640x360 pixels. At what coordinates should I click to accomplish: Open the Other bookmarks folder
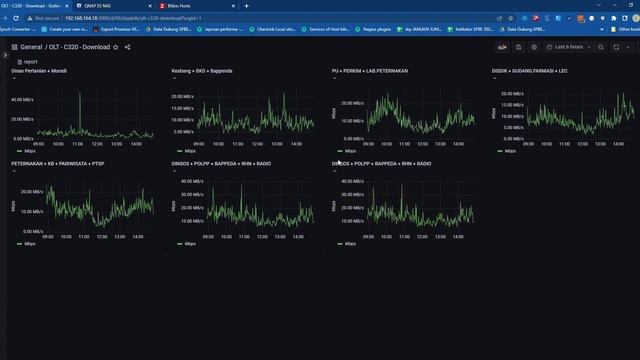tap(625, 29)
